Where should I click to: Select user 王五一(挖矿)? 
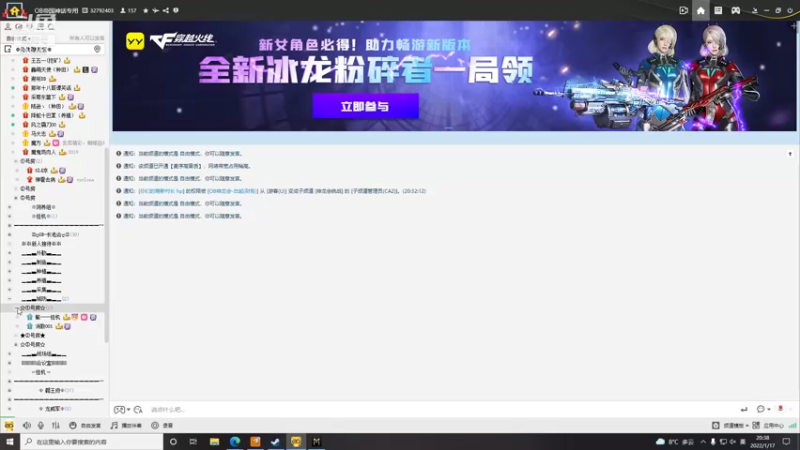pos(46,60)
